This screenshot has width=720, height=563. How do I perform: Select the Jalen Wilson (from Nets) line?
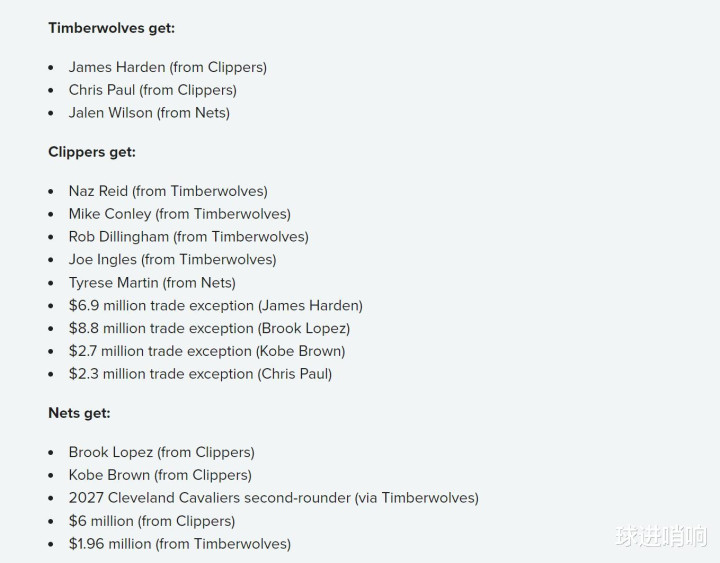point(149,113)
